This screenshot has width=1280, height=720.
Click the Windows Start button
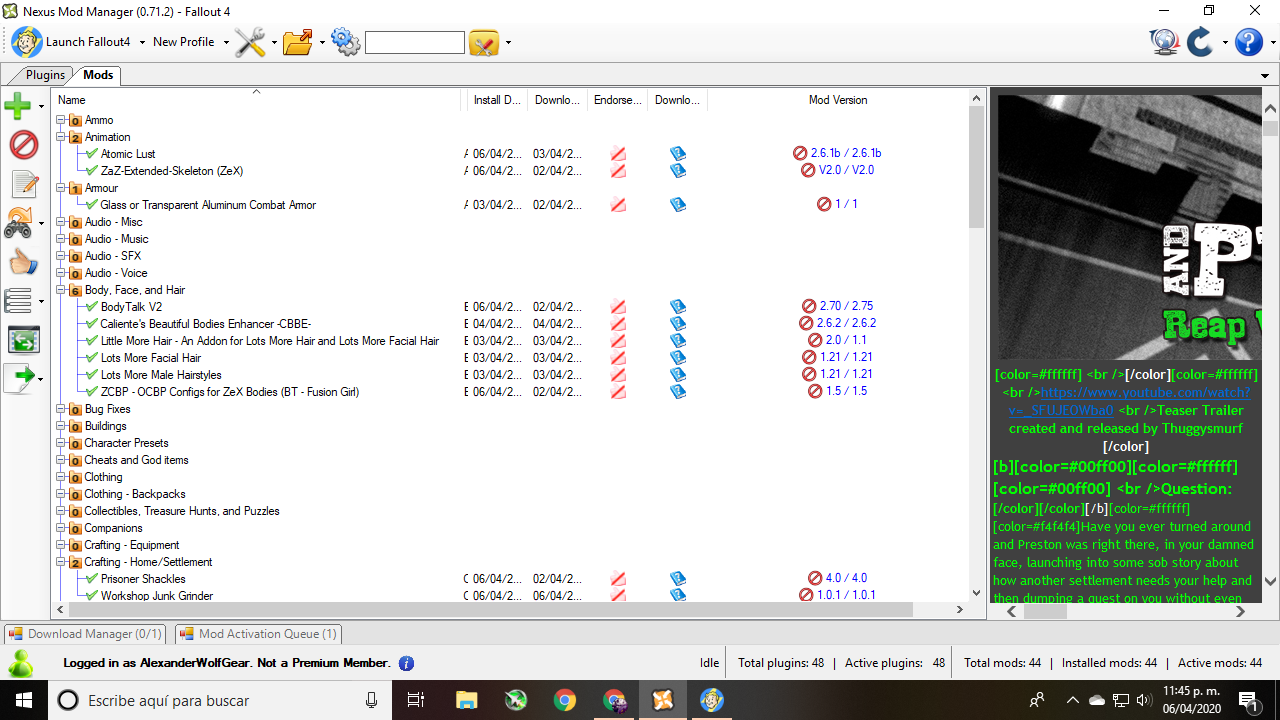point(23,700)
